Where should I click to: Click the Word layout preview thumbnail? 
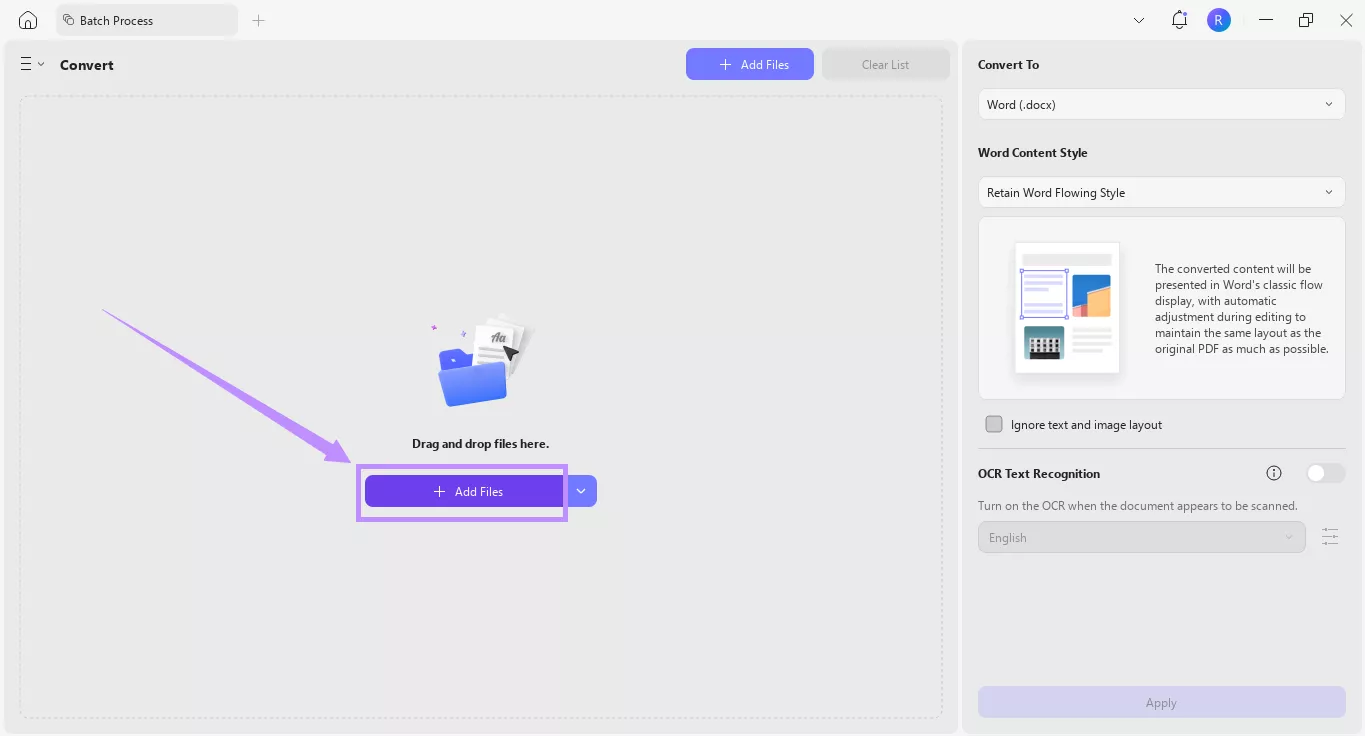pos(1066,307)
